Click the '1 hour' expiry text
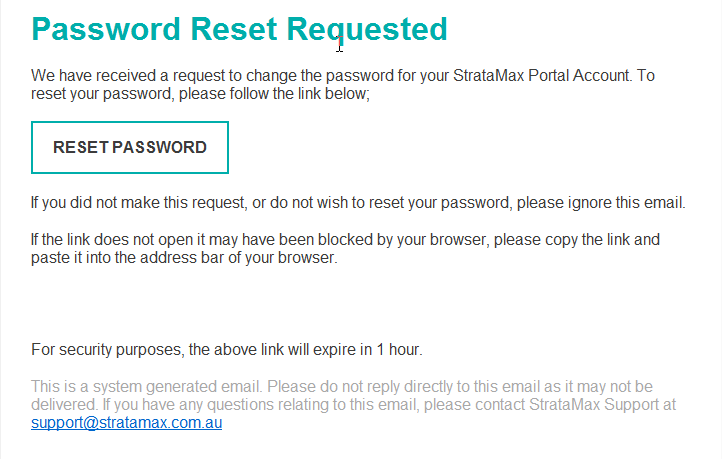The image size is (722, 459). (398, 349)
